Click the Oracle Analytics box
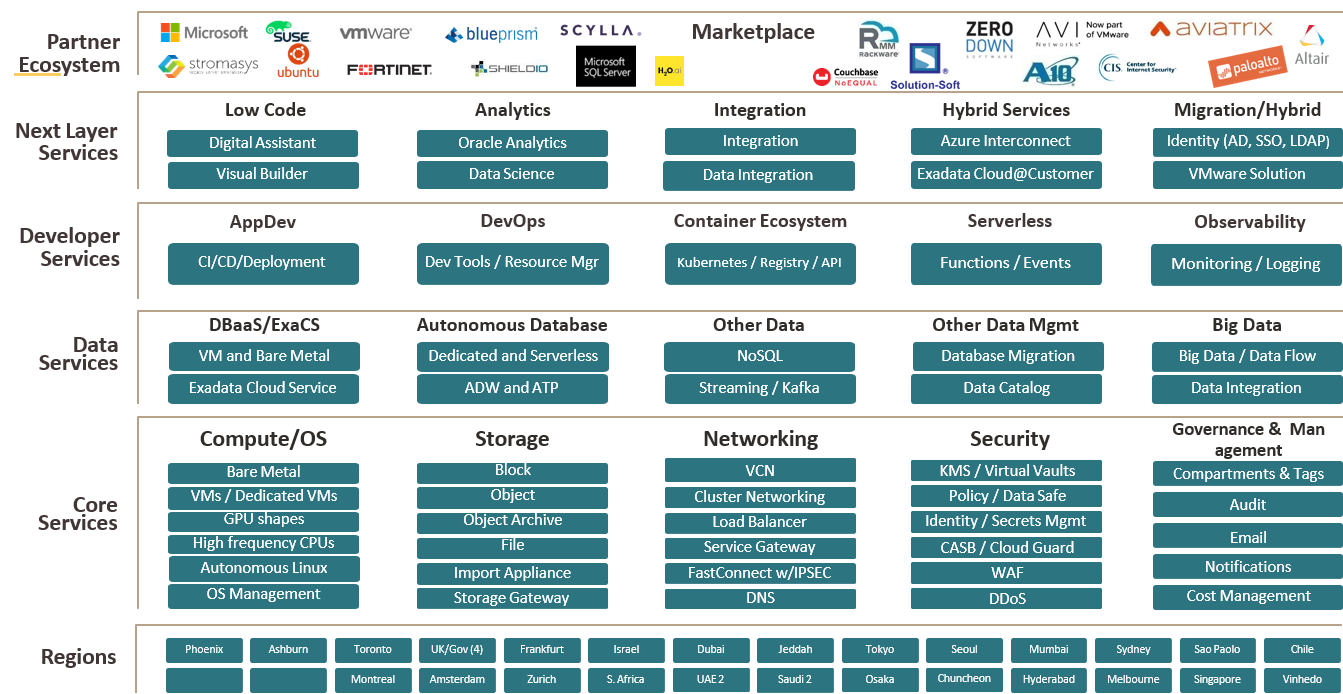This screenshot has width=1343, height=694. click(x=512, y=143)
